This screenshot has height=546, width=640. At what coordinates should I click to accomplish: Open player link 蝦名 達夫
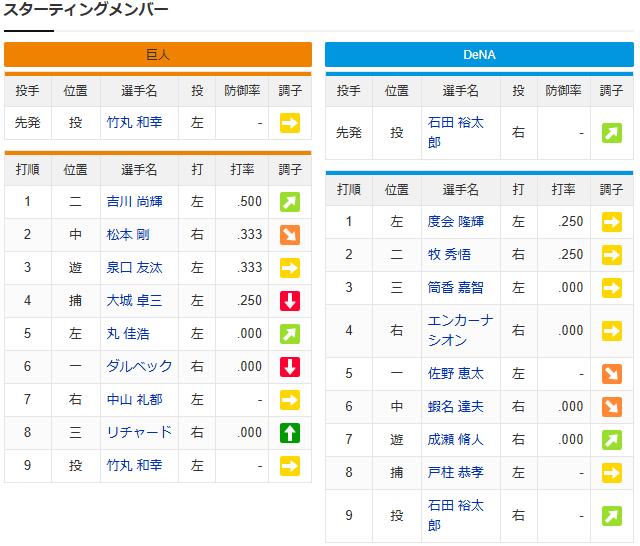pos(456,407)
